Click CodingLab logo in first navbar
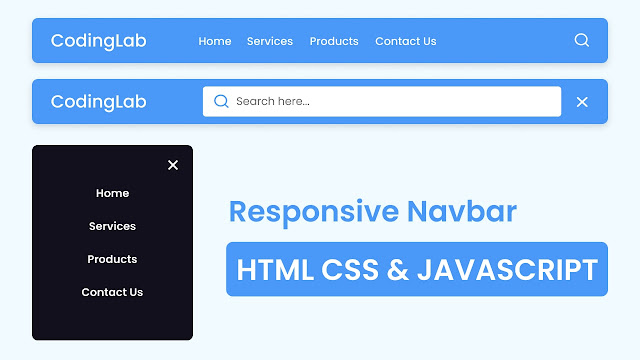This screenshot has height=360, width=640. tap(98, 41)
